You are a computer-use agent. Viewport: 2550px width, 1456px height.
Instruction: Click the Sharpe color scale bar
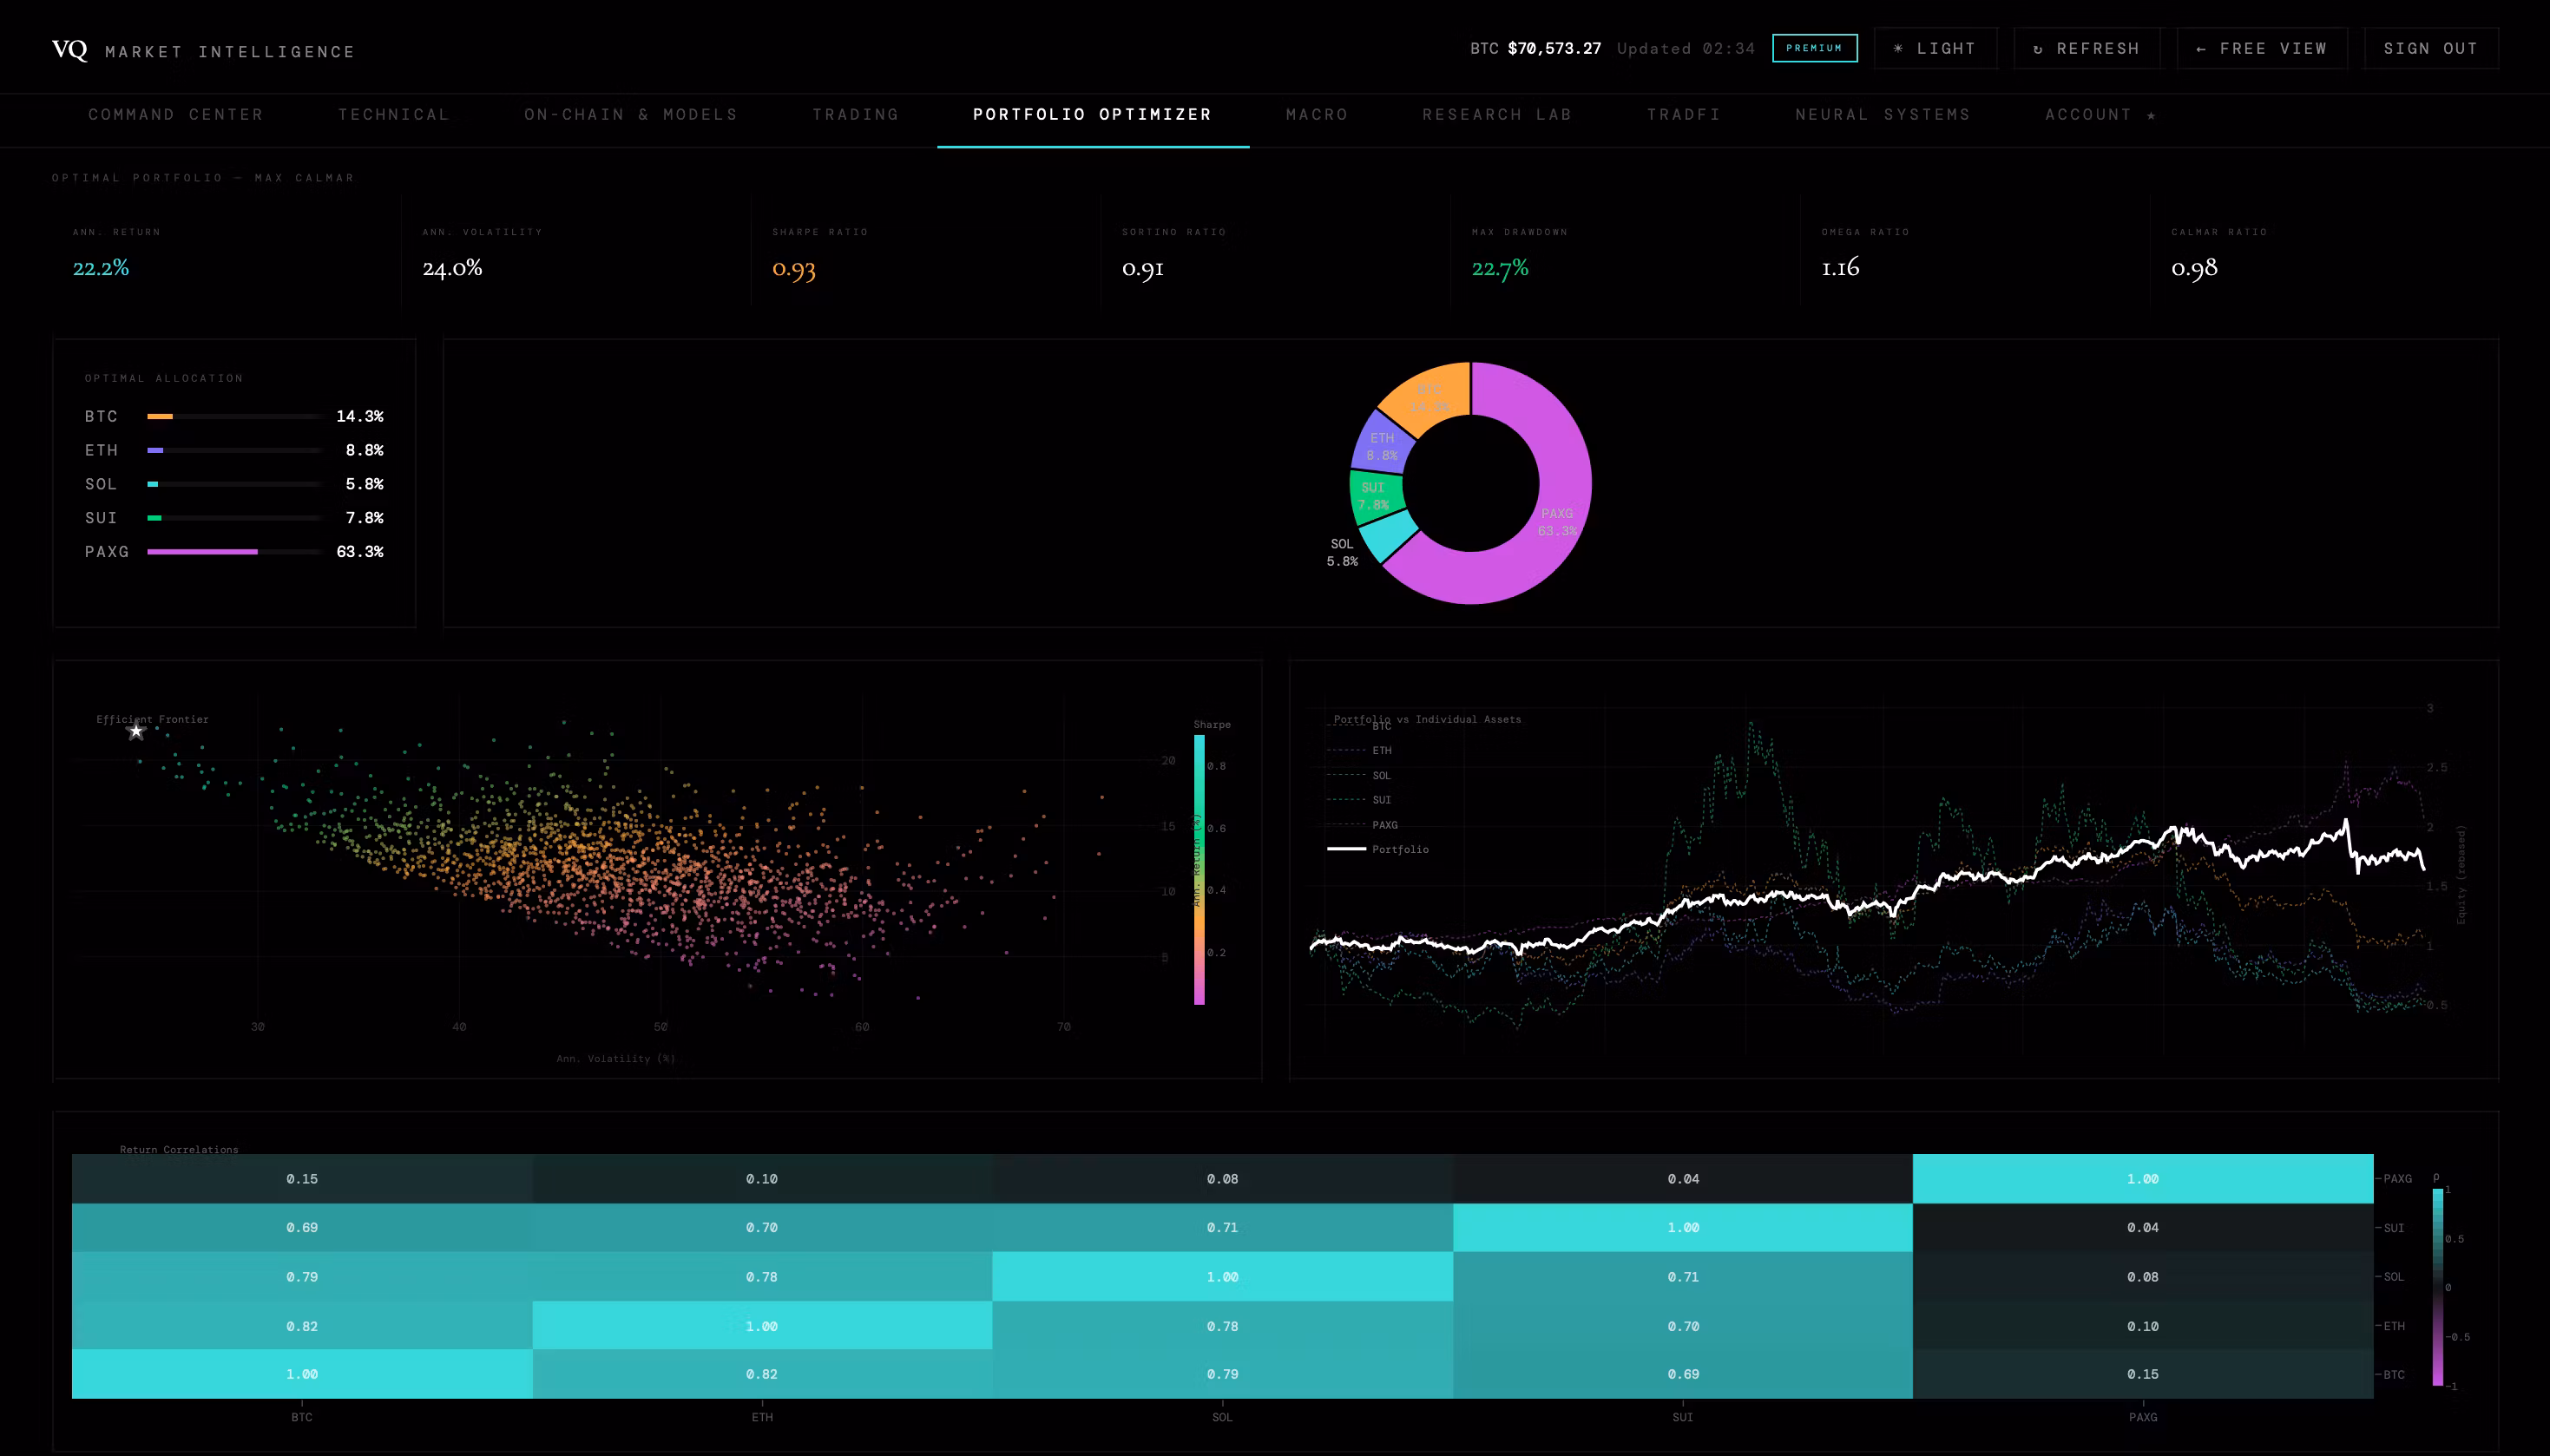1199,870
